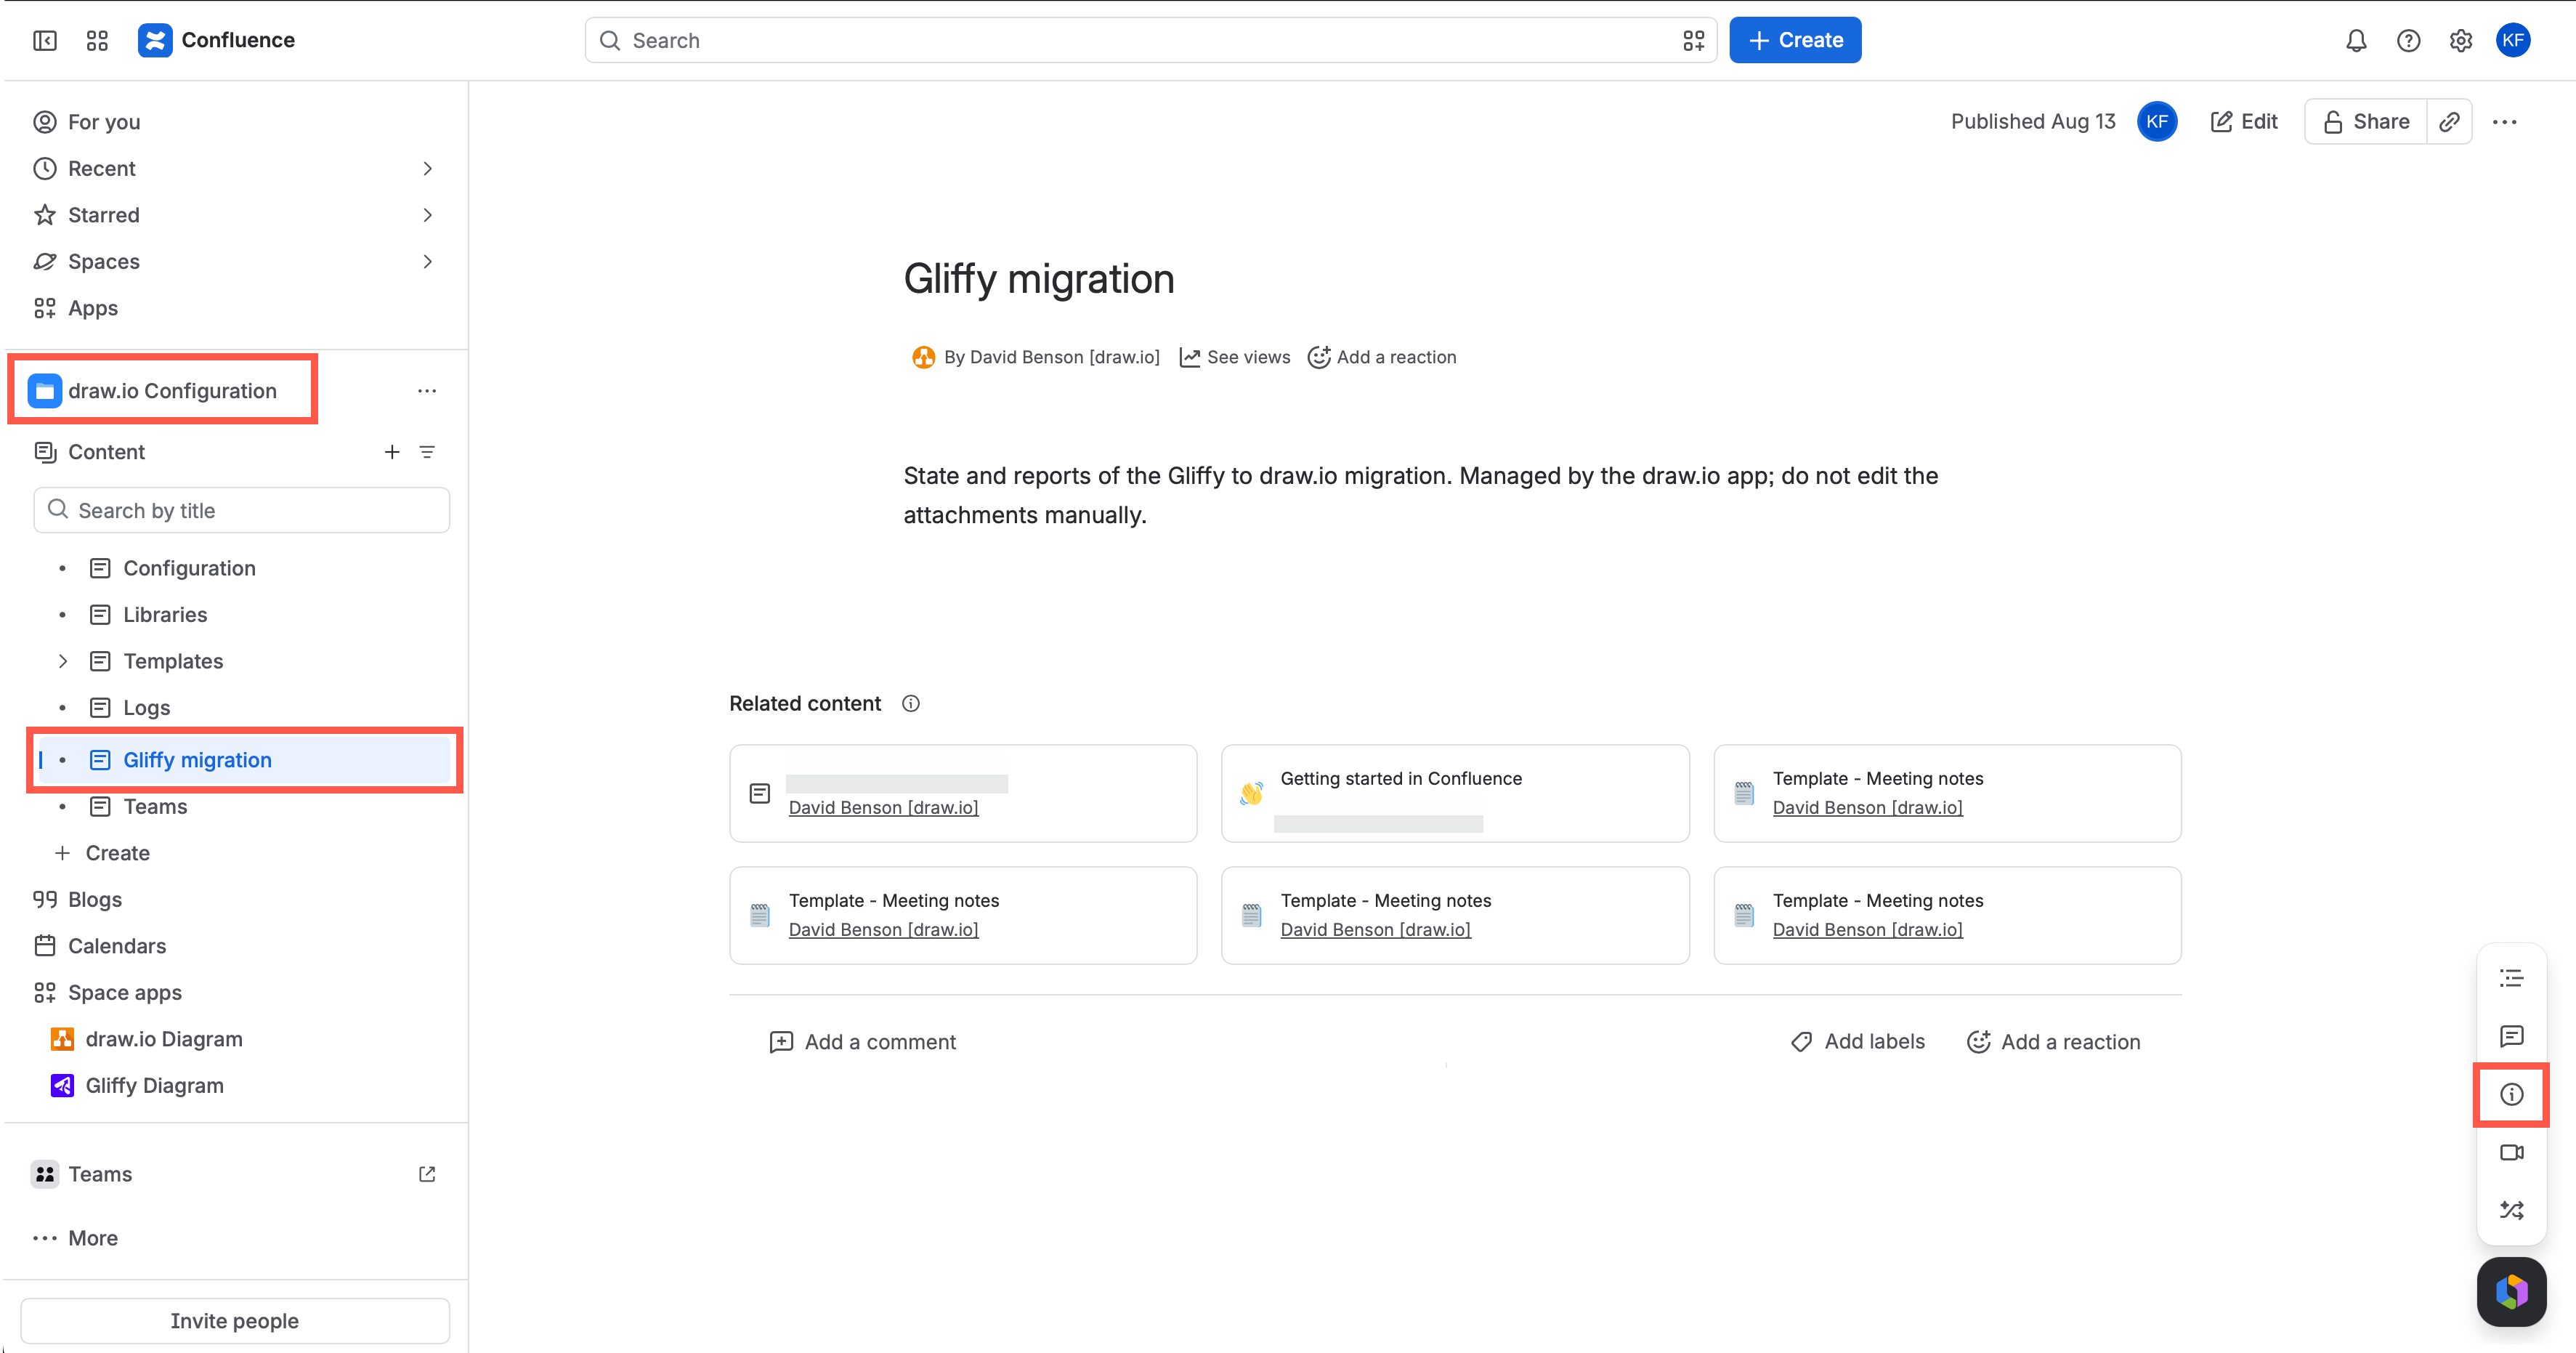The height and width of the screenshot is (1353, 2576).
Task: Open the page more actions ellipsis
Action: click(2504, 122)
